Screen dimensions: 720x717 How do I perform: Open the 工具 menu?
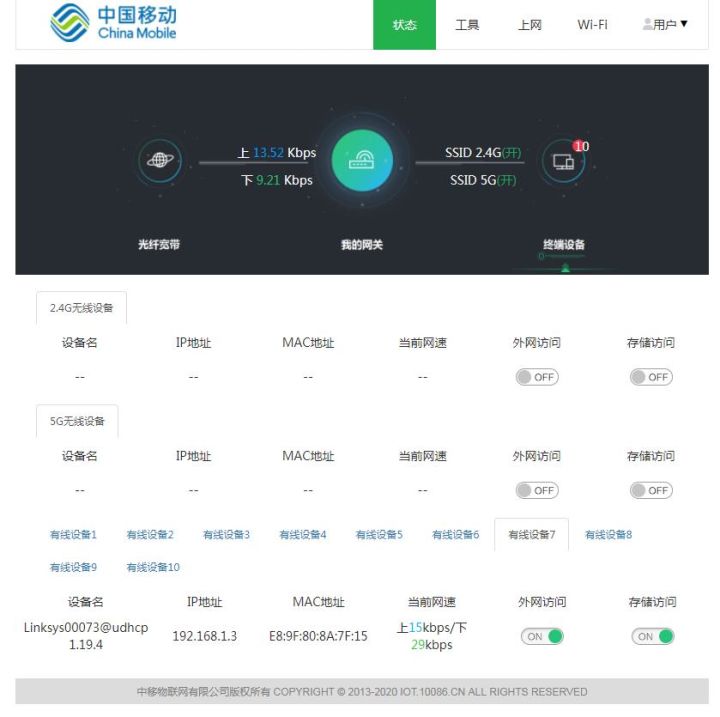467,25
